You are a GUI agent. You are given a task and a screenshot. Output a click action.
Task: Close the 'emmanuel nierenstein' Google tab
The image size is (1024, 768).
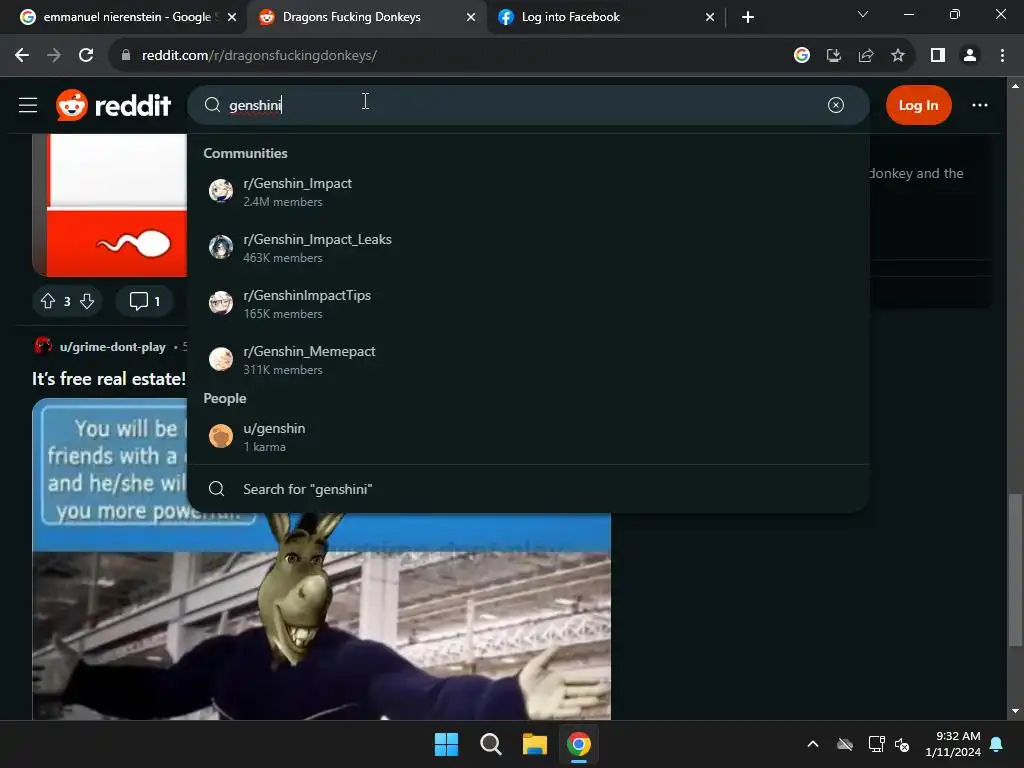[x=232, y=17]
